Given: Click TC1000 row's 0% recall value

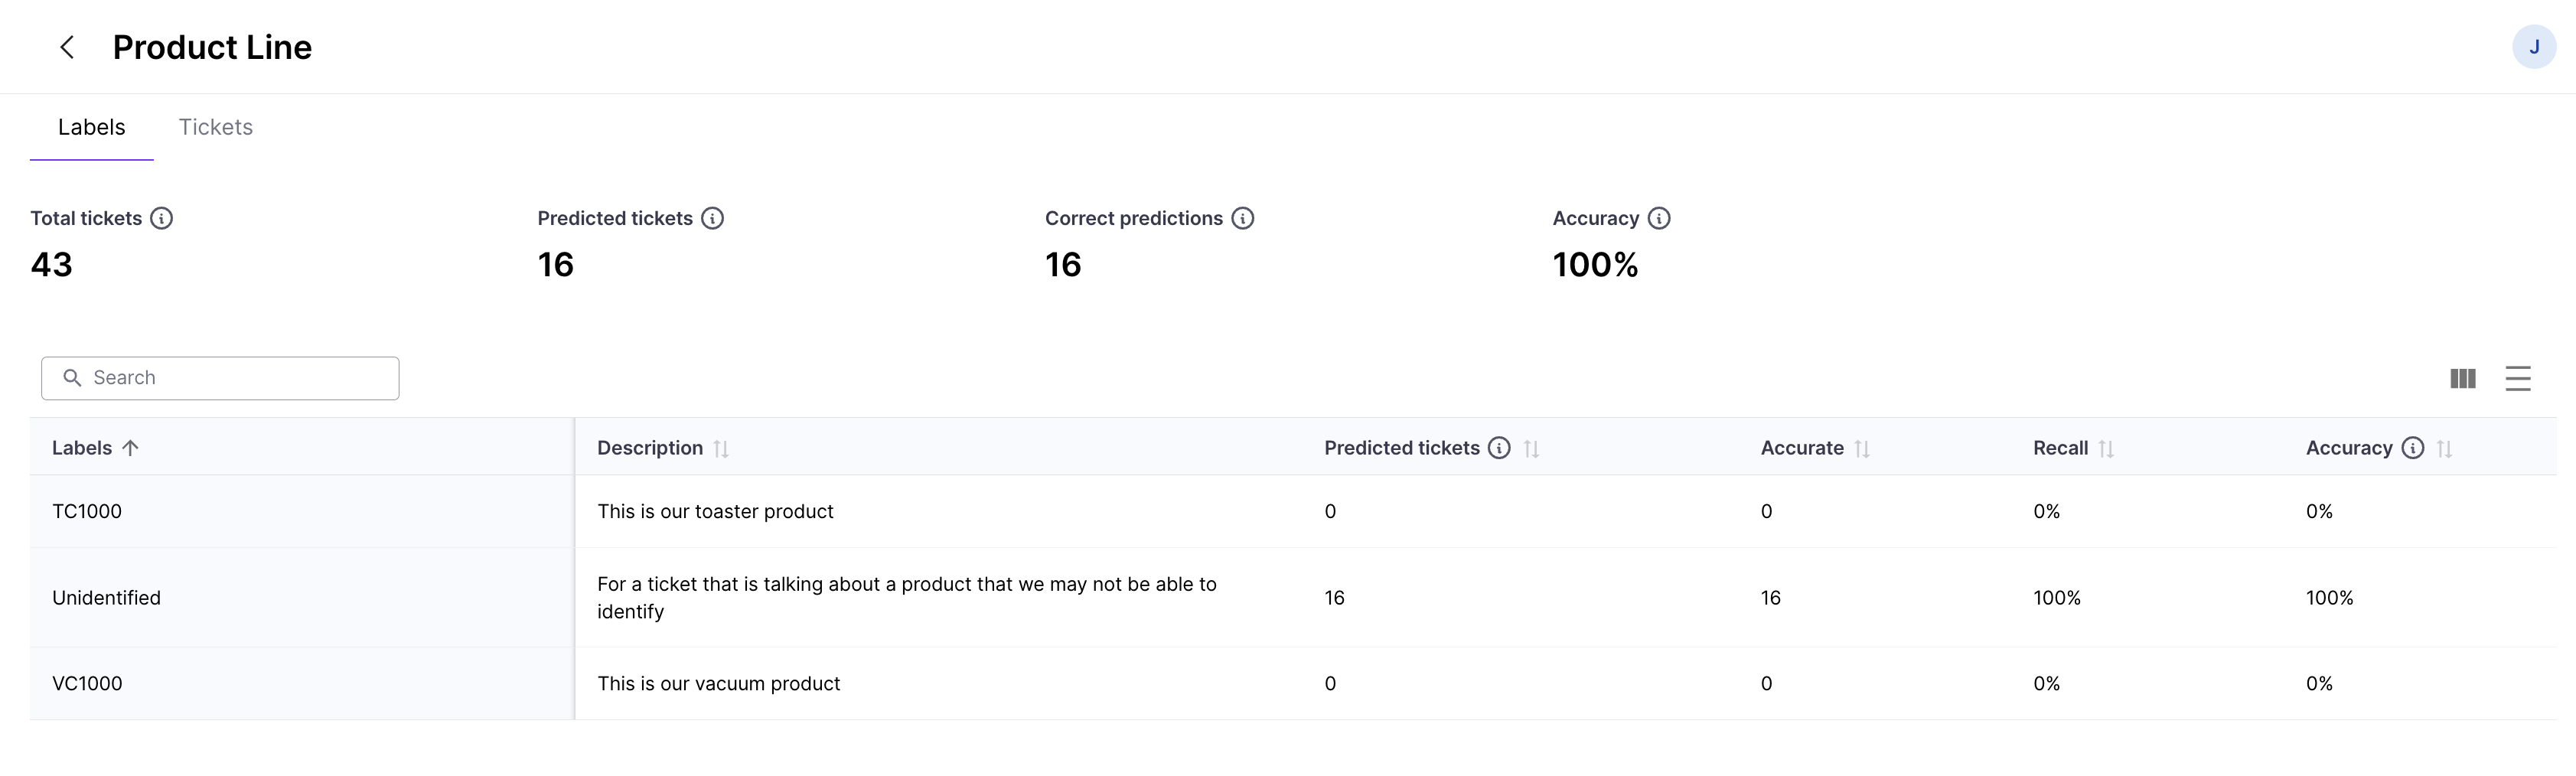Looking at the screenshot, I should (x=2046, y=511).
